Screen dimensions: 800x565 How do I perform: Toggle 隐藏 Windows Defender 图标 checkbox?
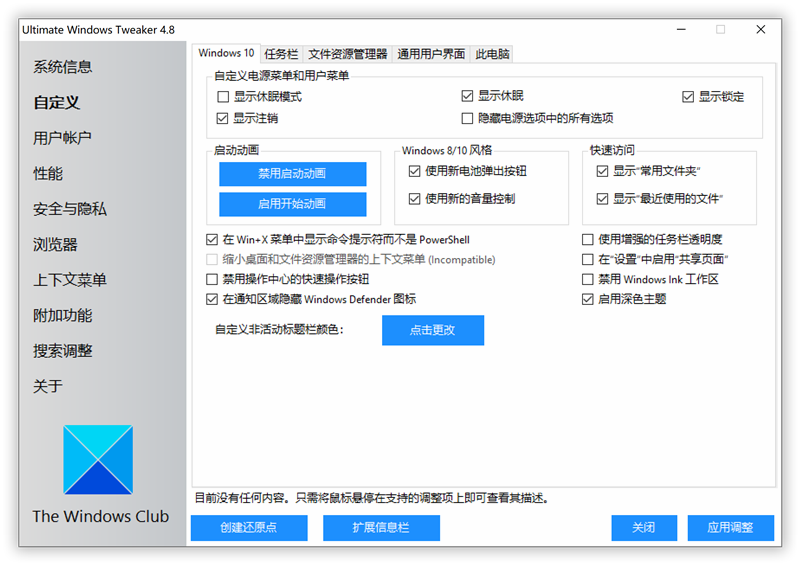212,299
